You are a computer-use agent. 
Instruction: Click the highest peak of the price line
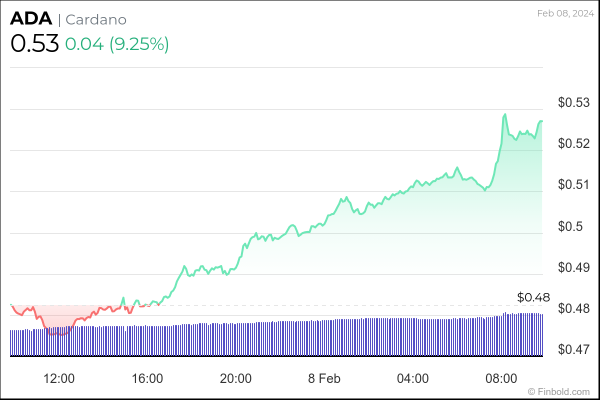[x=505, y=115]
